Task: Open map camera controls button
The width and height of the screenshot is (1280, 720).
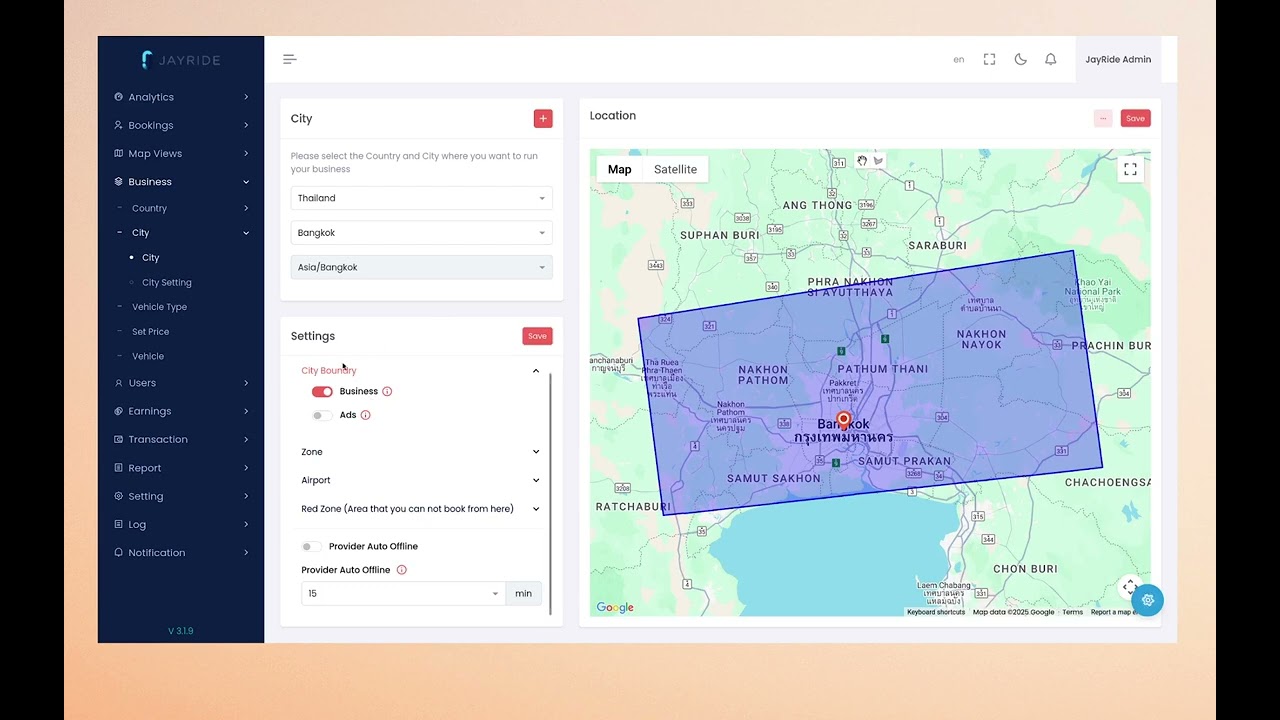Action: point(1129,586)
